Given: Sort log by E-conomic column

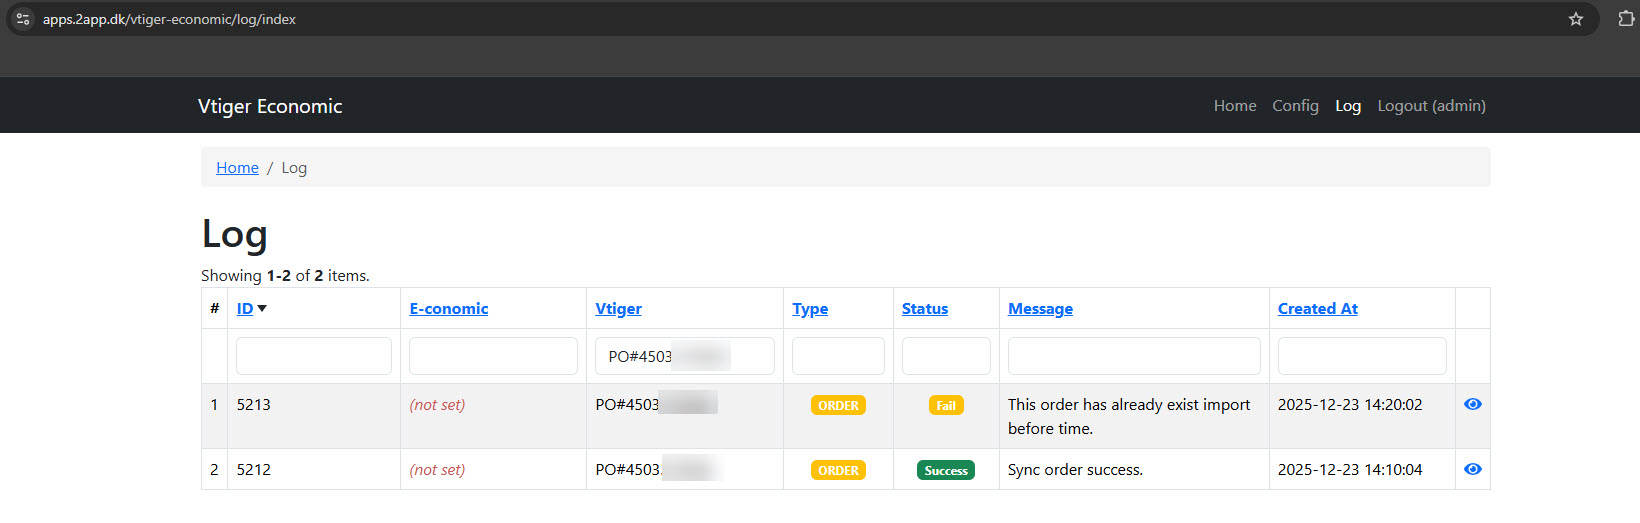Looking at the screenshot, I should (448, 309).
